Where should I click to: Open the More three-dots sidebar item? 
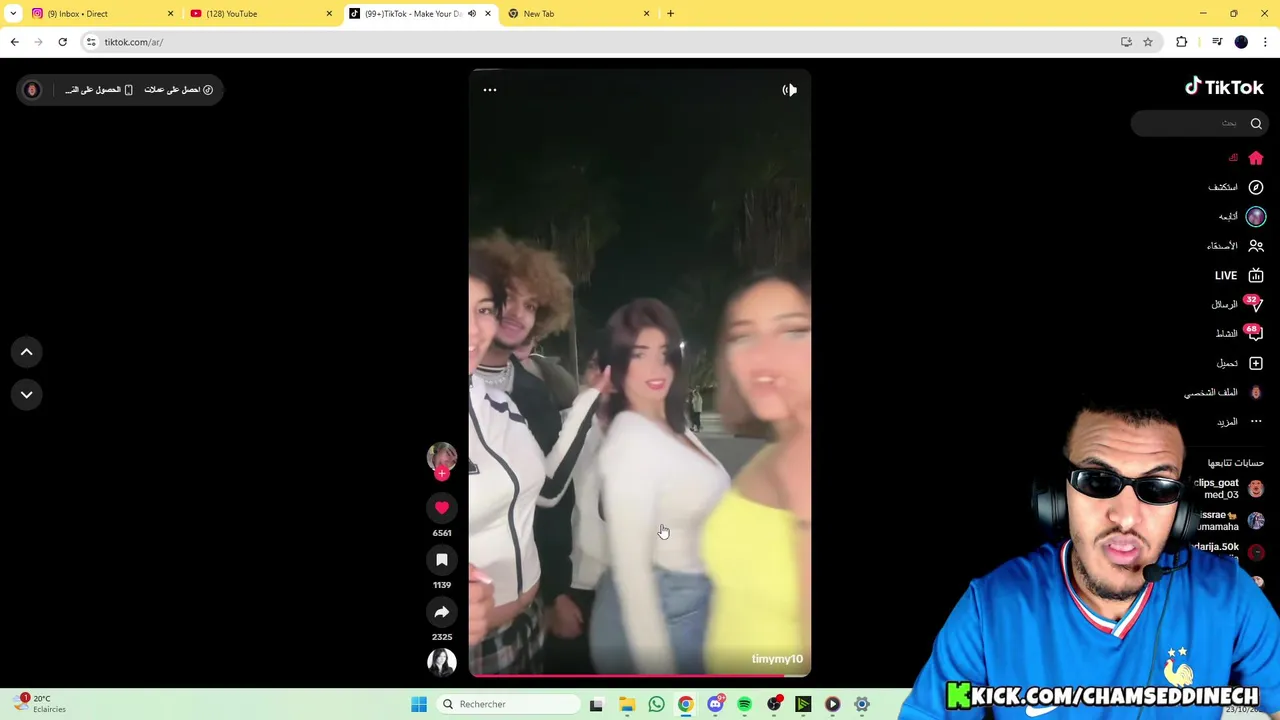[1256, 421]
